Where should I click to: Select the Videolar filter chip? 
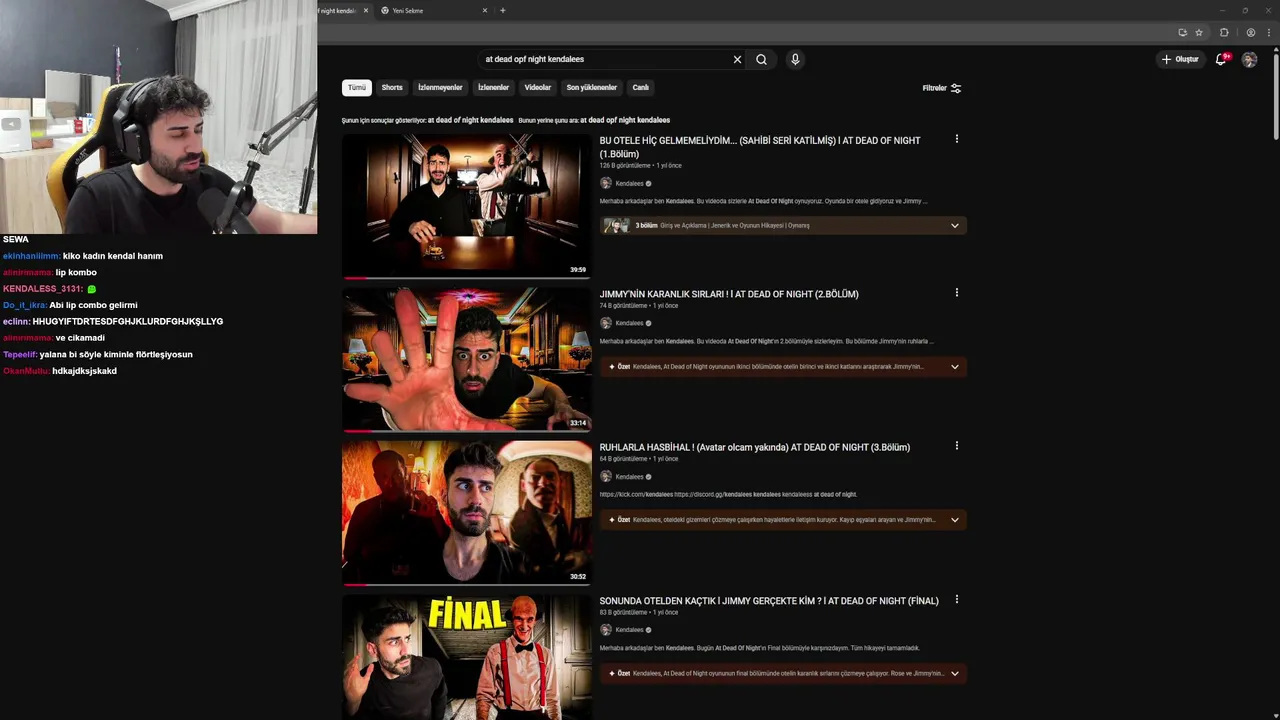[538, 88]
